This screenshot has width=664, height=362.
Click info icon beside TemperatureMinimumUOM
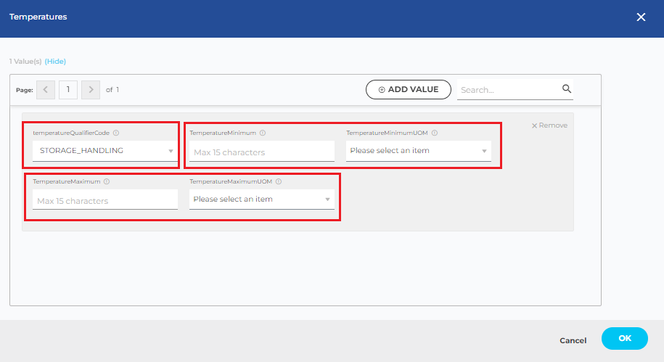click(x=434, y=133)
